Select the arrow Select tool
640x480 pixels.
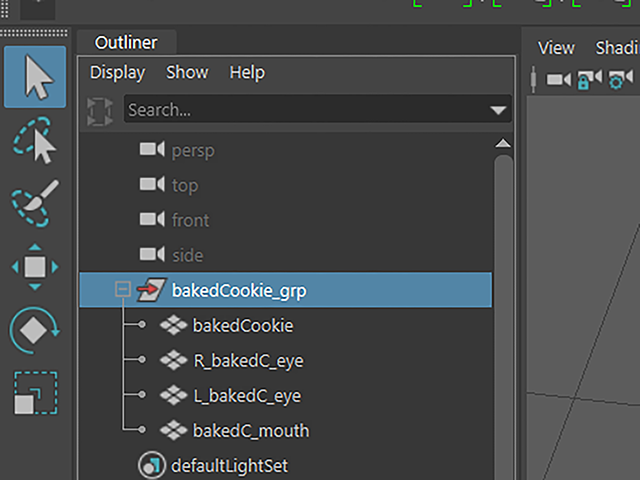pos(35,77)
